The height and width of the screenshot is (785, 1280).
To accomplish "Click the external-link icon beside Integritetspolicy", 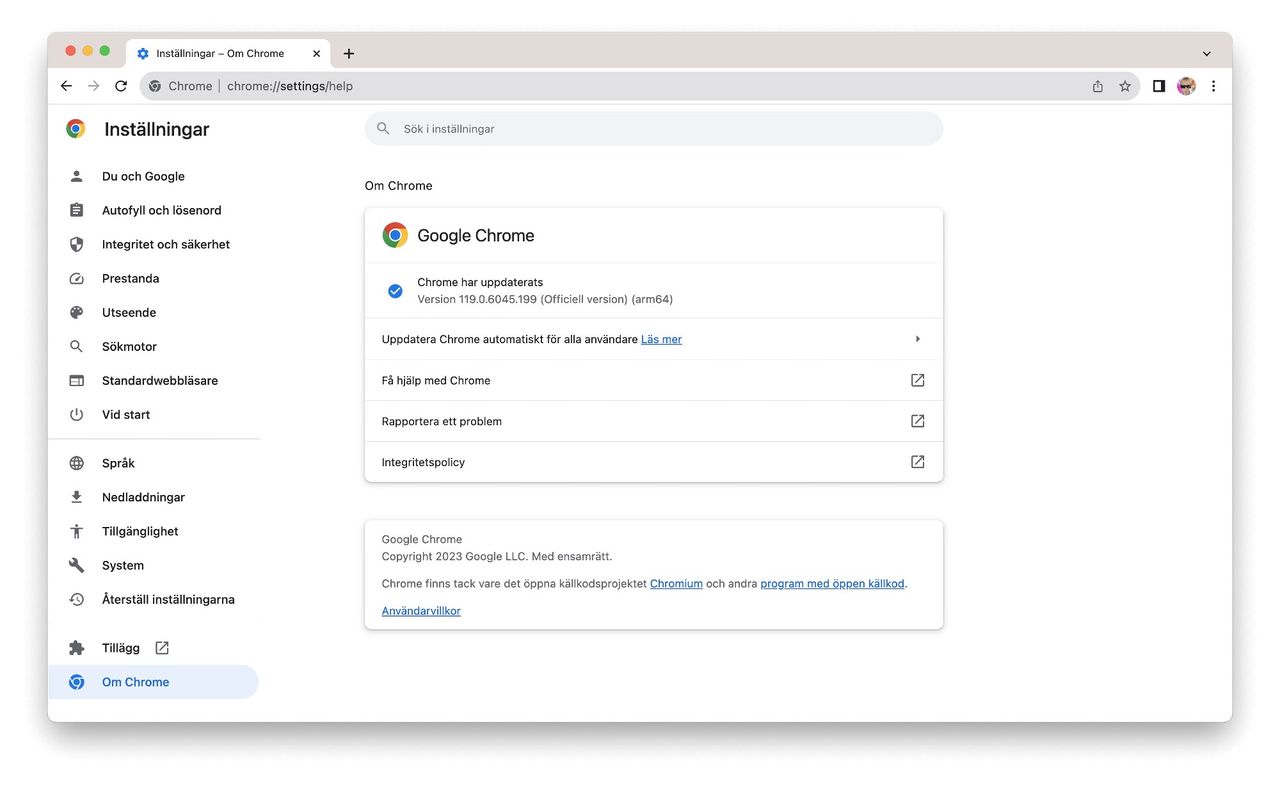I will [x=917, y=461].
